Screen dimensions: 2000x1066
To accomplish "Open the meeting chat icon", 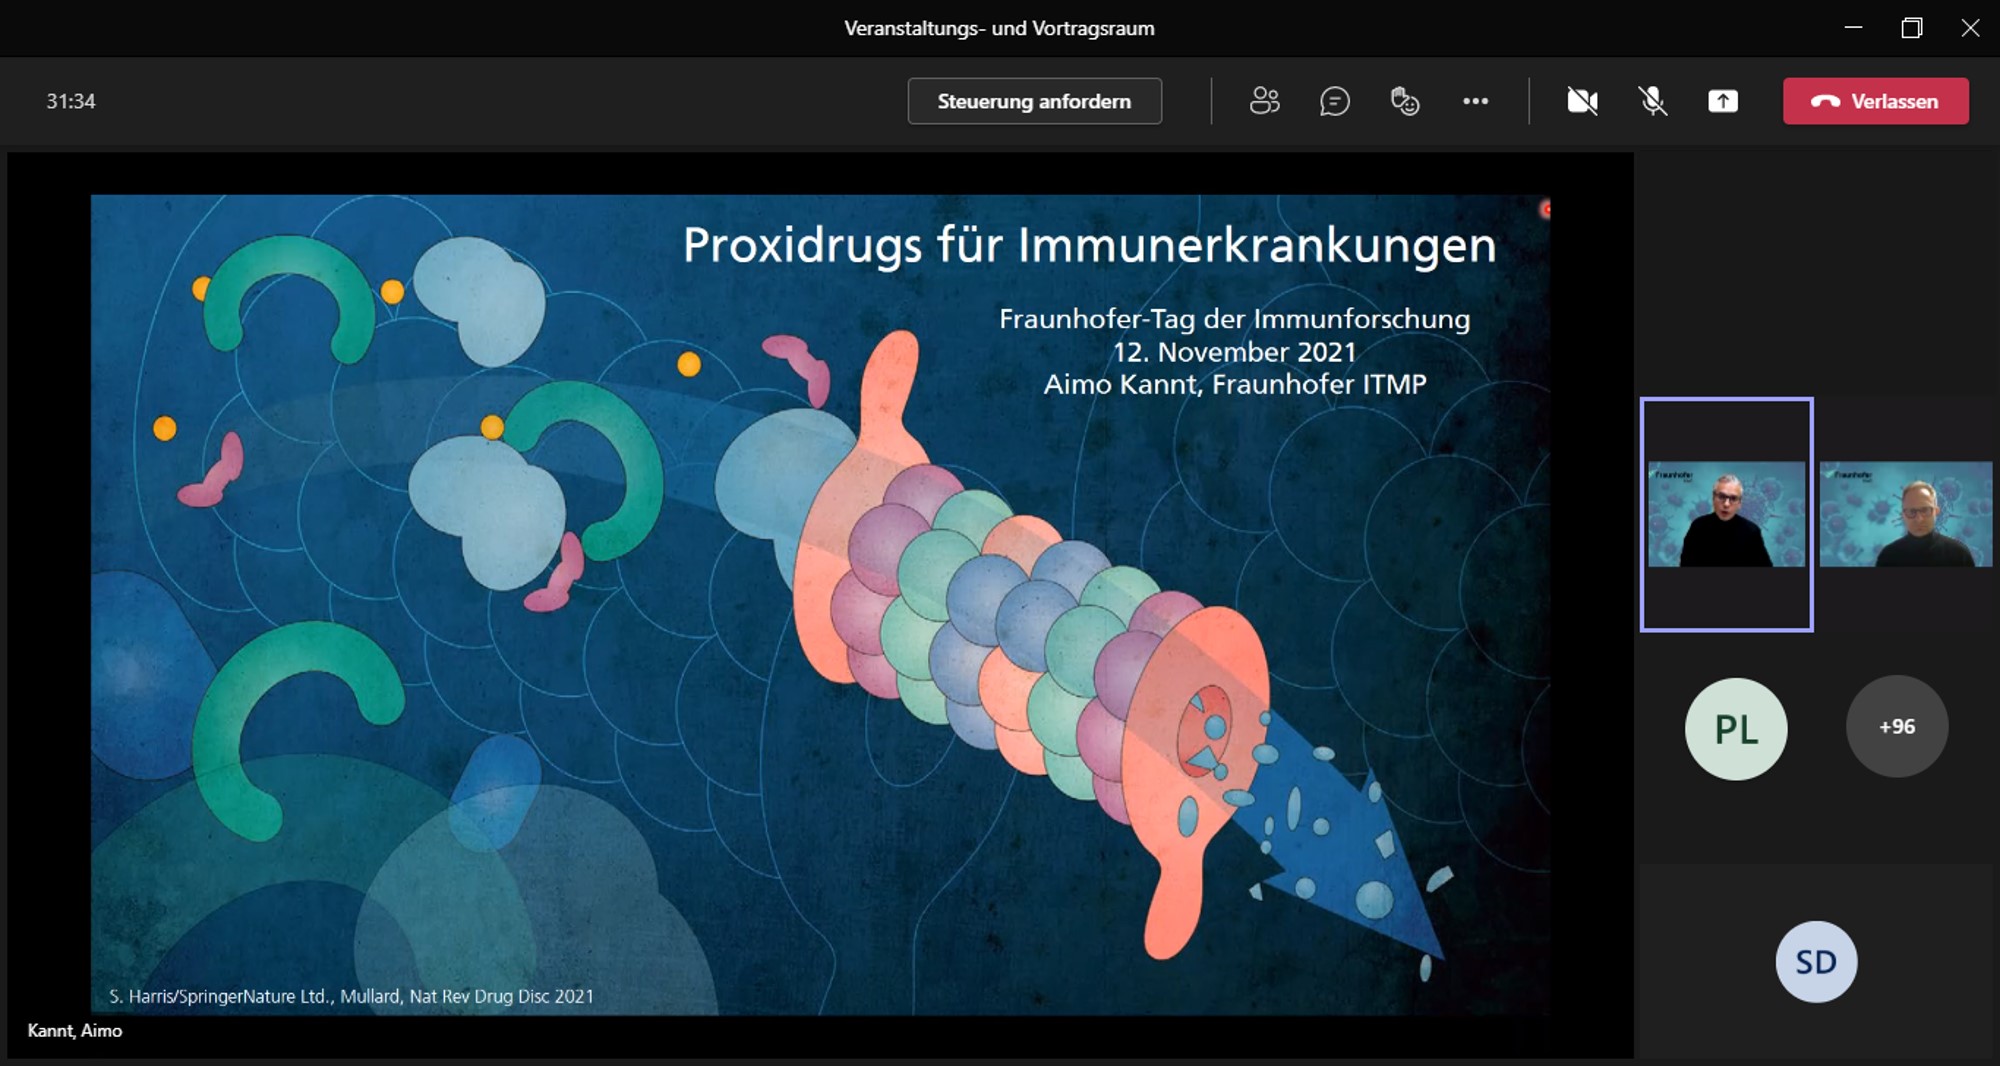I will 1335,101.
